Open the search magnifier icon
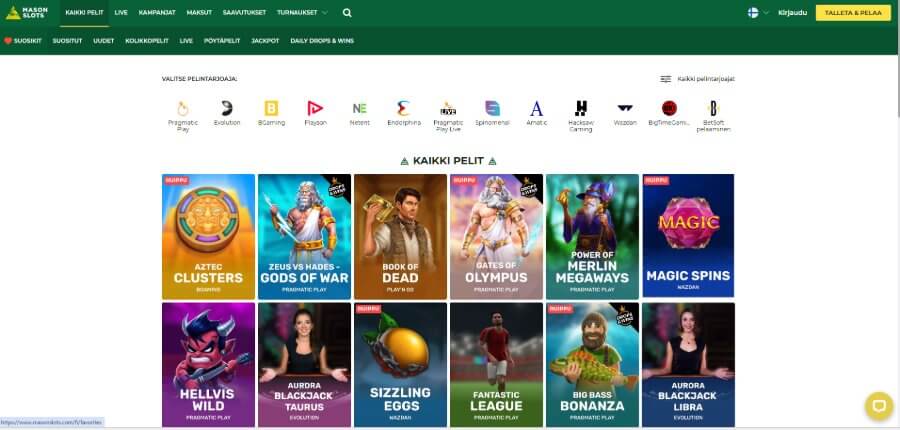Screen dimensions: 900x430 coord(347,13)
